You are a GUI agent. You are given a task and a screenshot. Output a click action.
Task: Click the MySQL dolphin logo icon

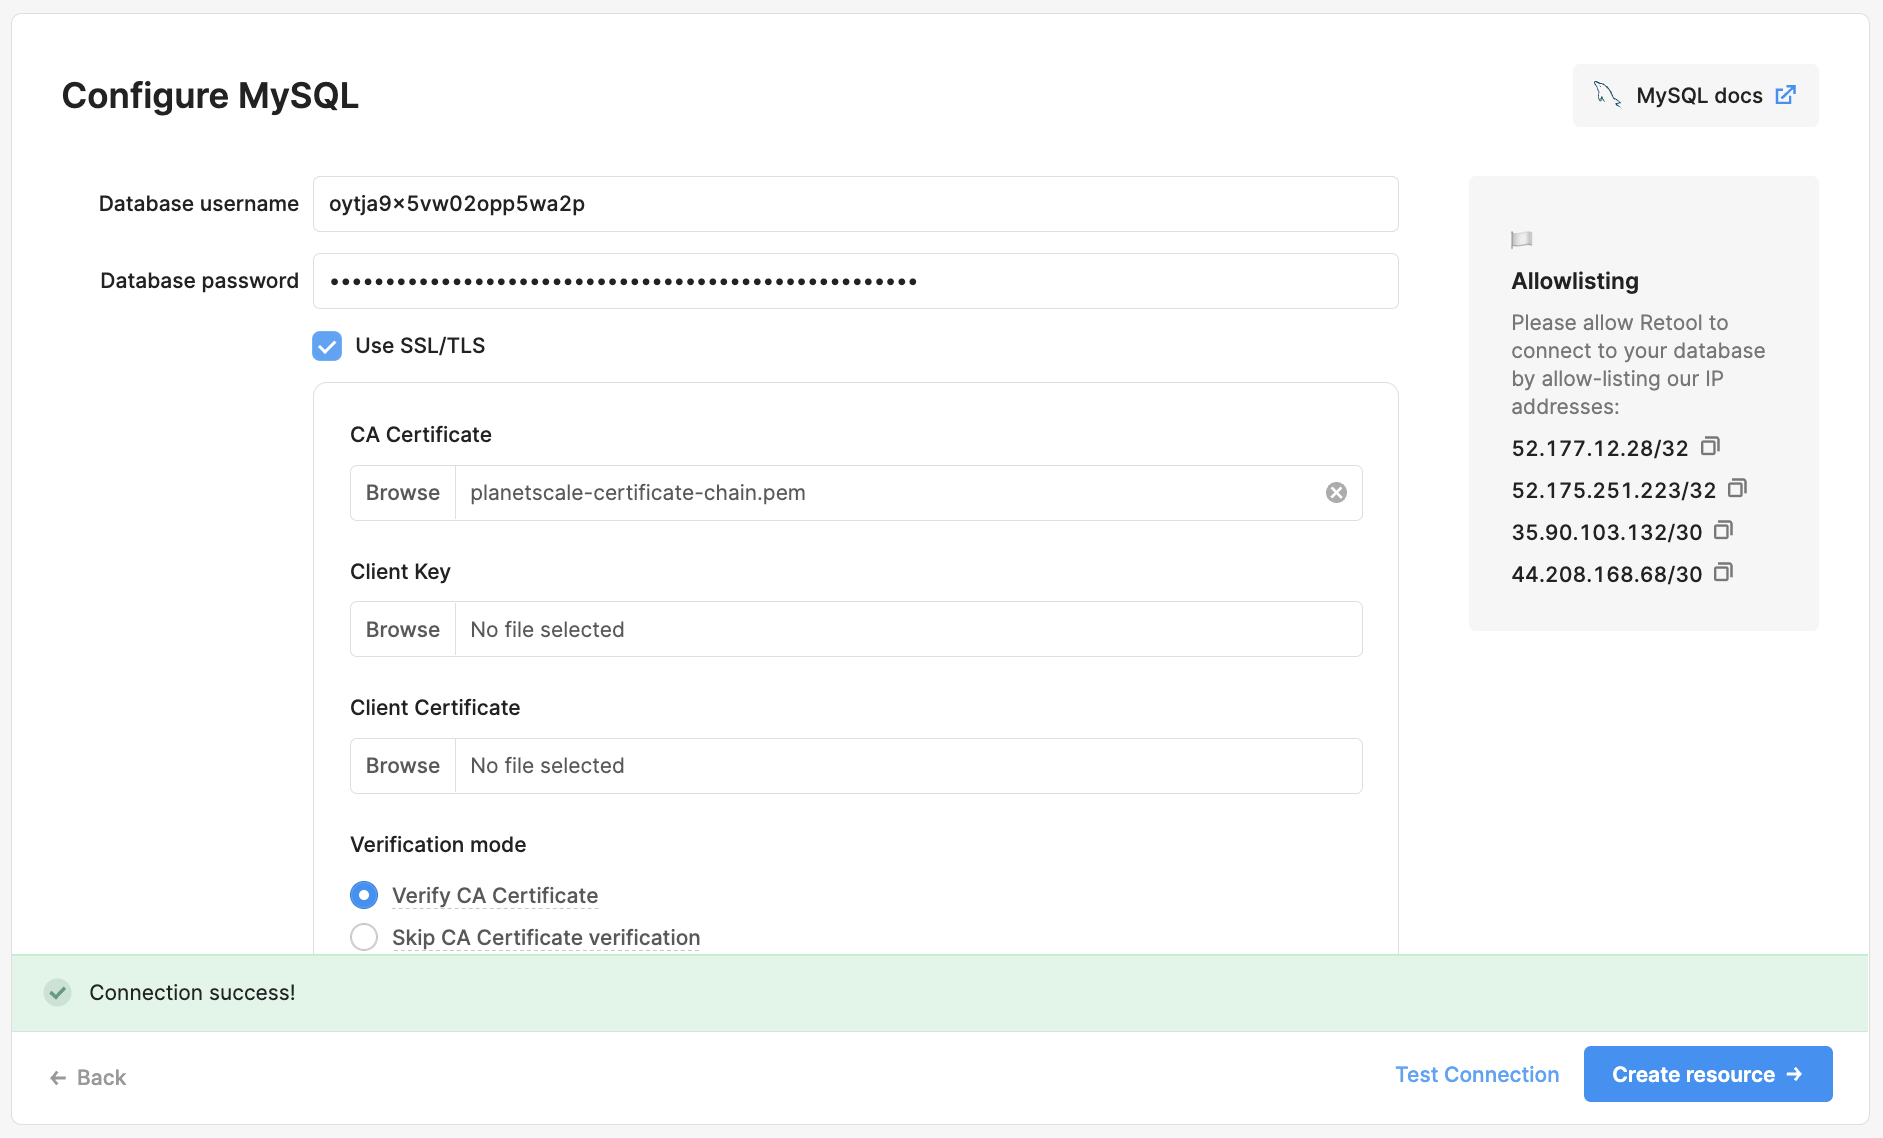click(1608, 94)
